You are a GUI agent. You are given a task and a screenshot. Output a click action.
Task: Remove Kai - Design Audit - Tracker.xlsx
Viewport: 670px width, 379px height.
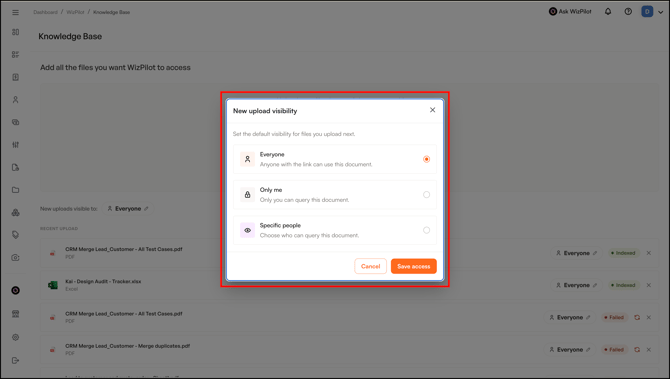649,285
